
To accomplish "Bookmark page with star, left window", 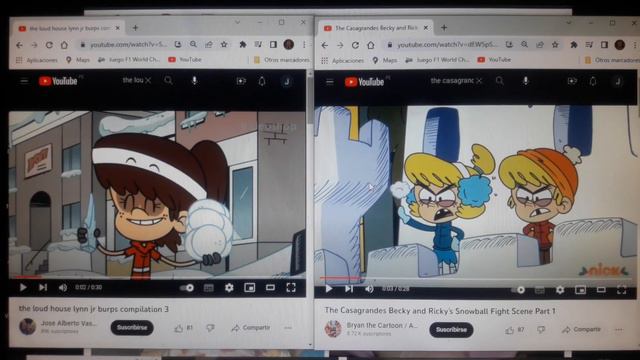I will click(x=224, y=44).
